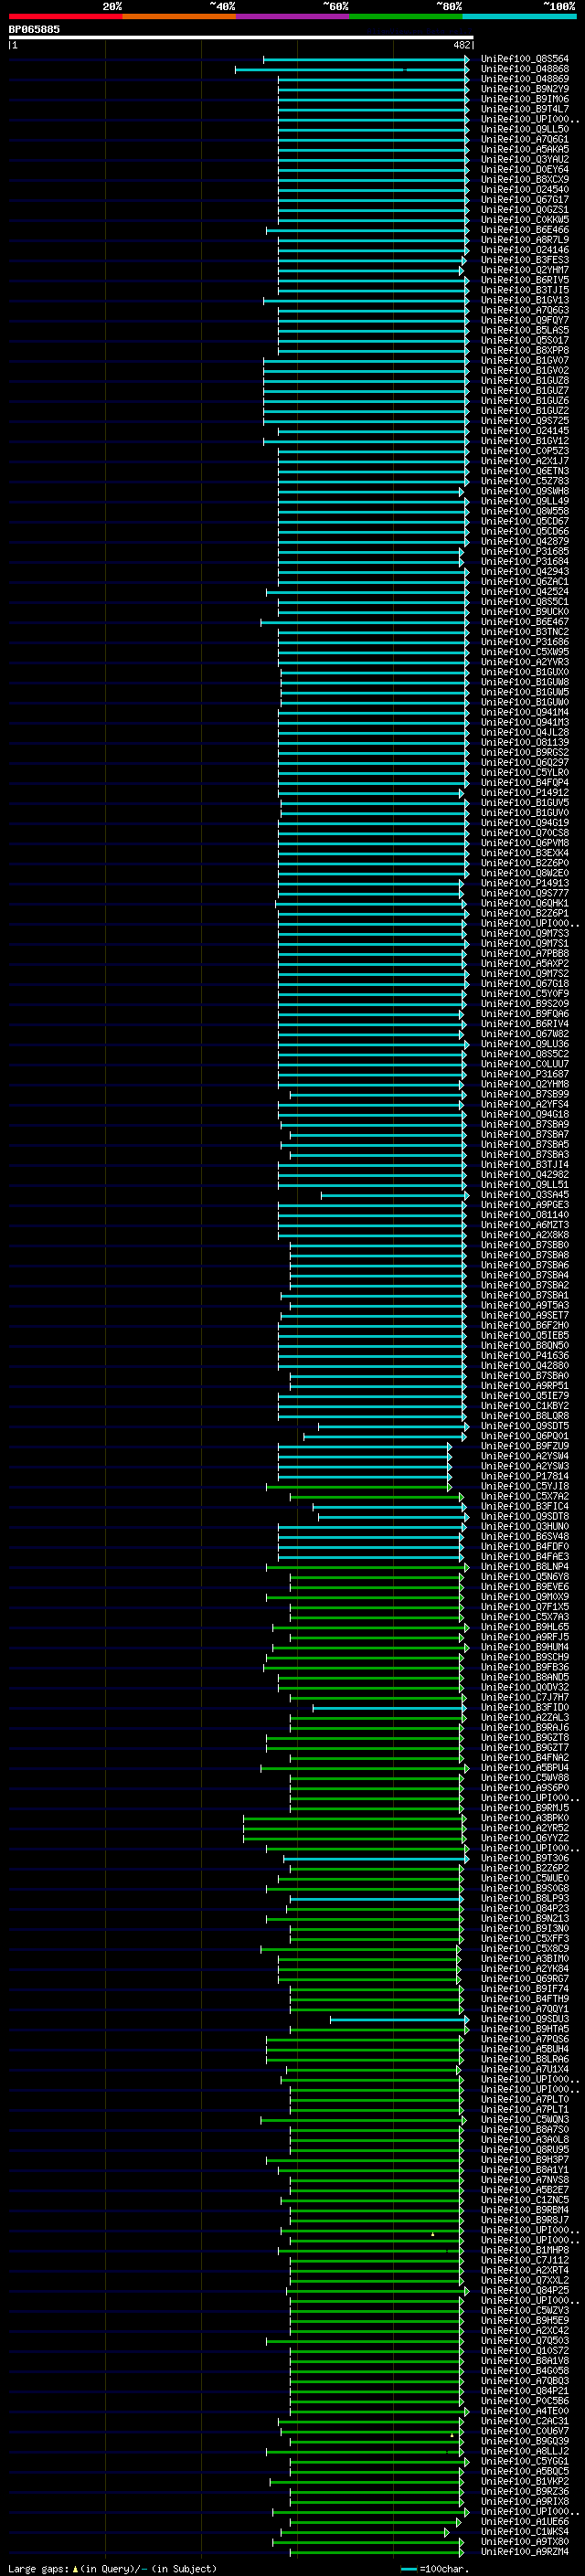
Task: Select the UniRef100_C5YJI8 label
Action: [524, 1487]
